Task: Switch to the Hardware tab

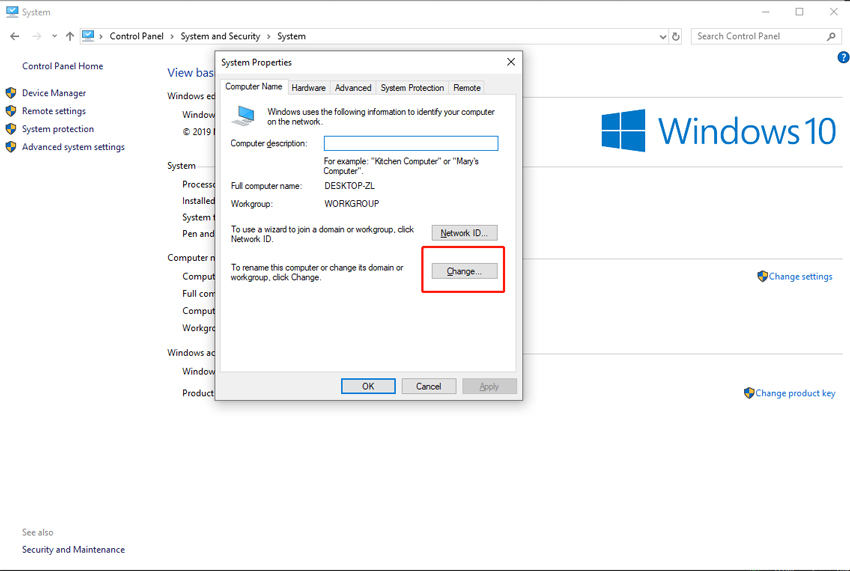Action: (x=308, y=87)
